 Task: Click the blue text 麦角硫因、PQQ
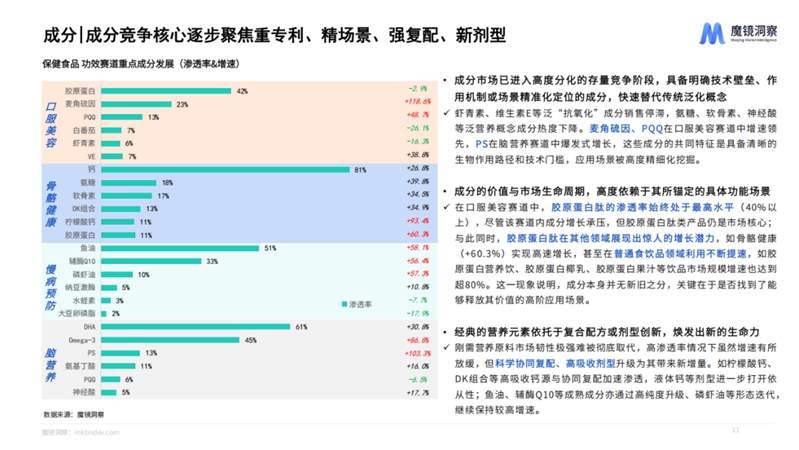(x=626, y=128)
